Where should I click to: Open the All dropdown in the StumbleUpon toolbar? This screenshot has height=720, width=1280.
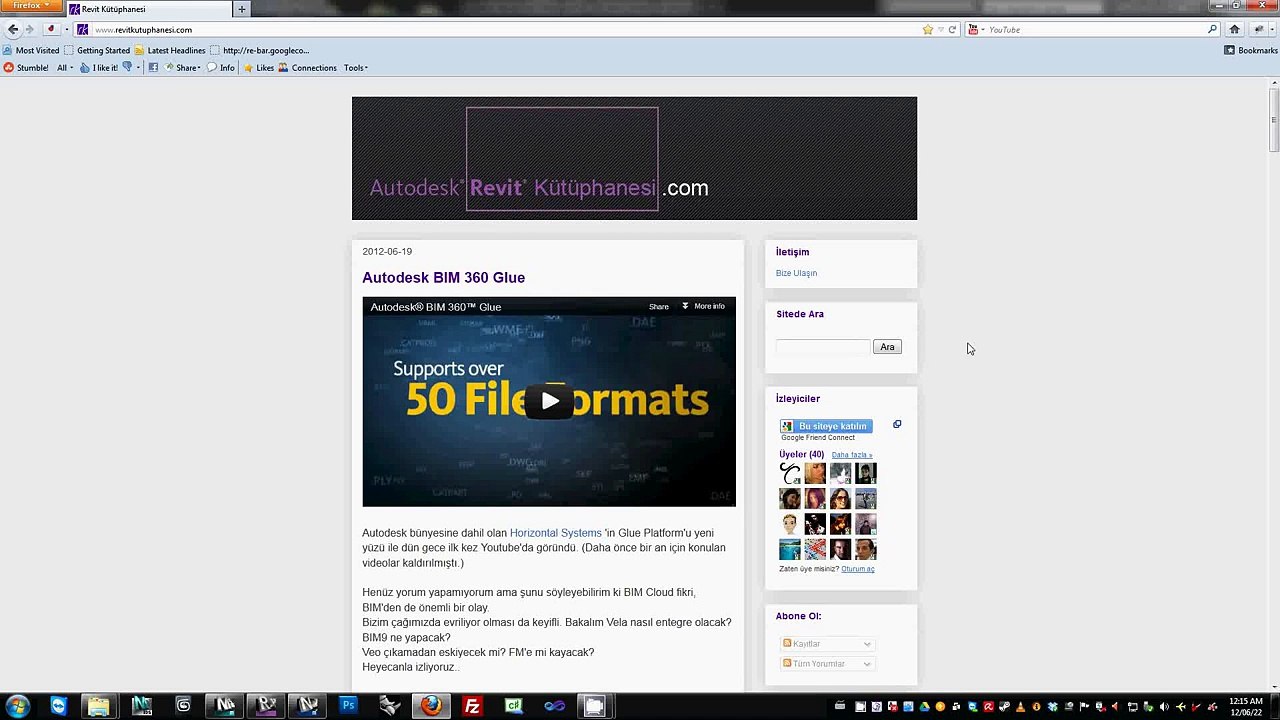tap(64, 68)
